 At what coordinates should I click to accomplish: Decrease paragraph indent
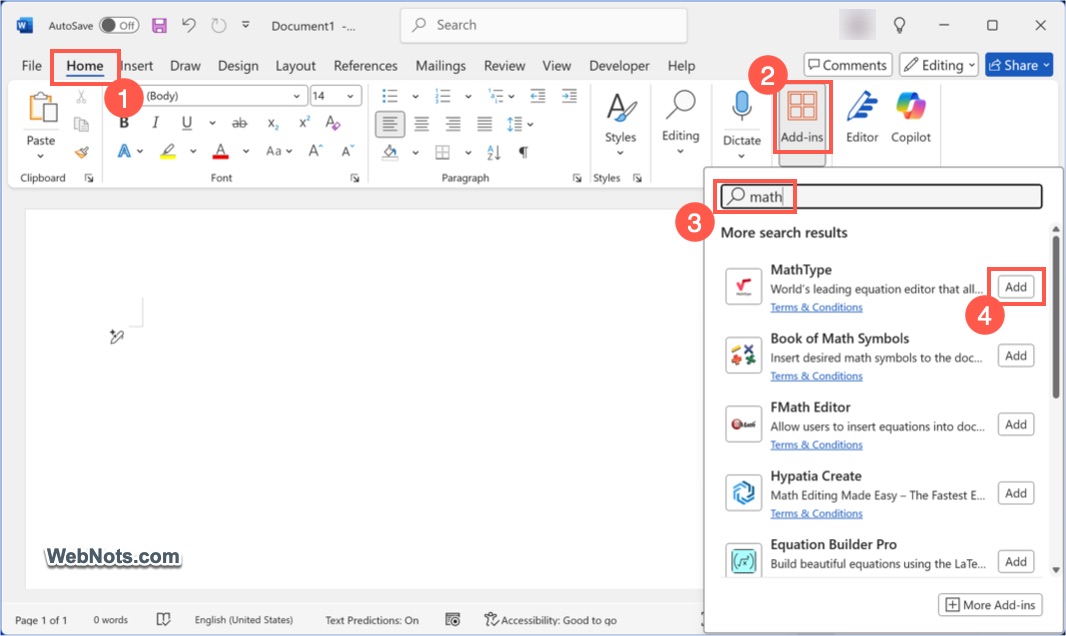click(538, 96)
